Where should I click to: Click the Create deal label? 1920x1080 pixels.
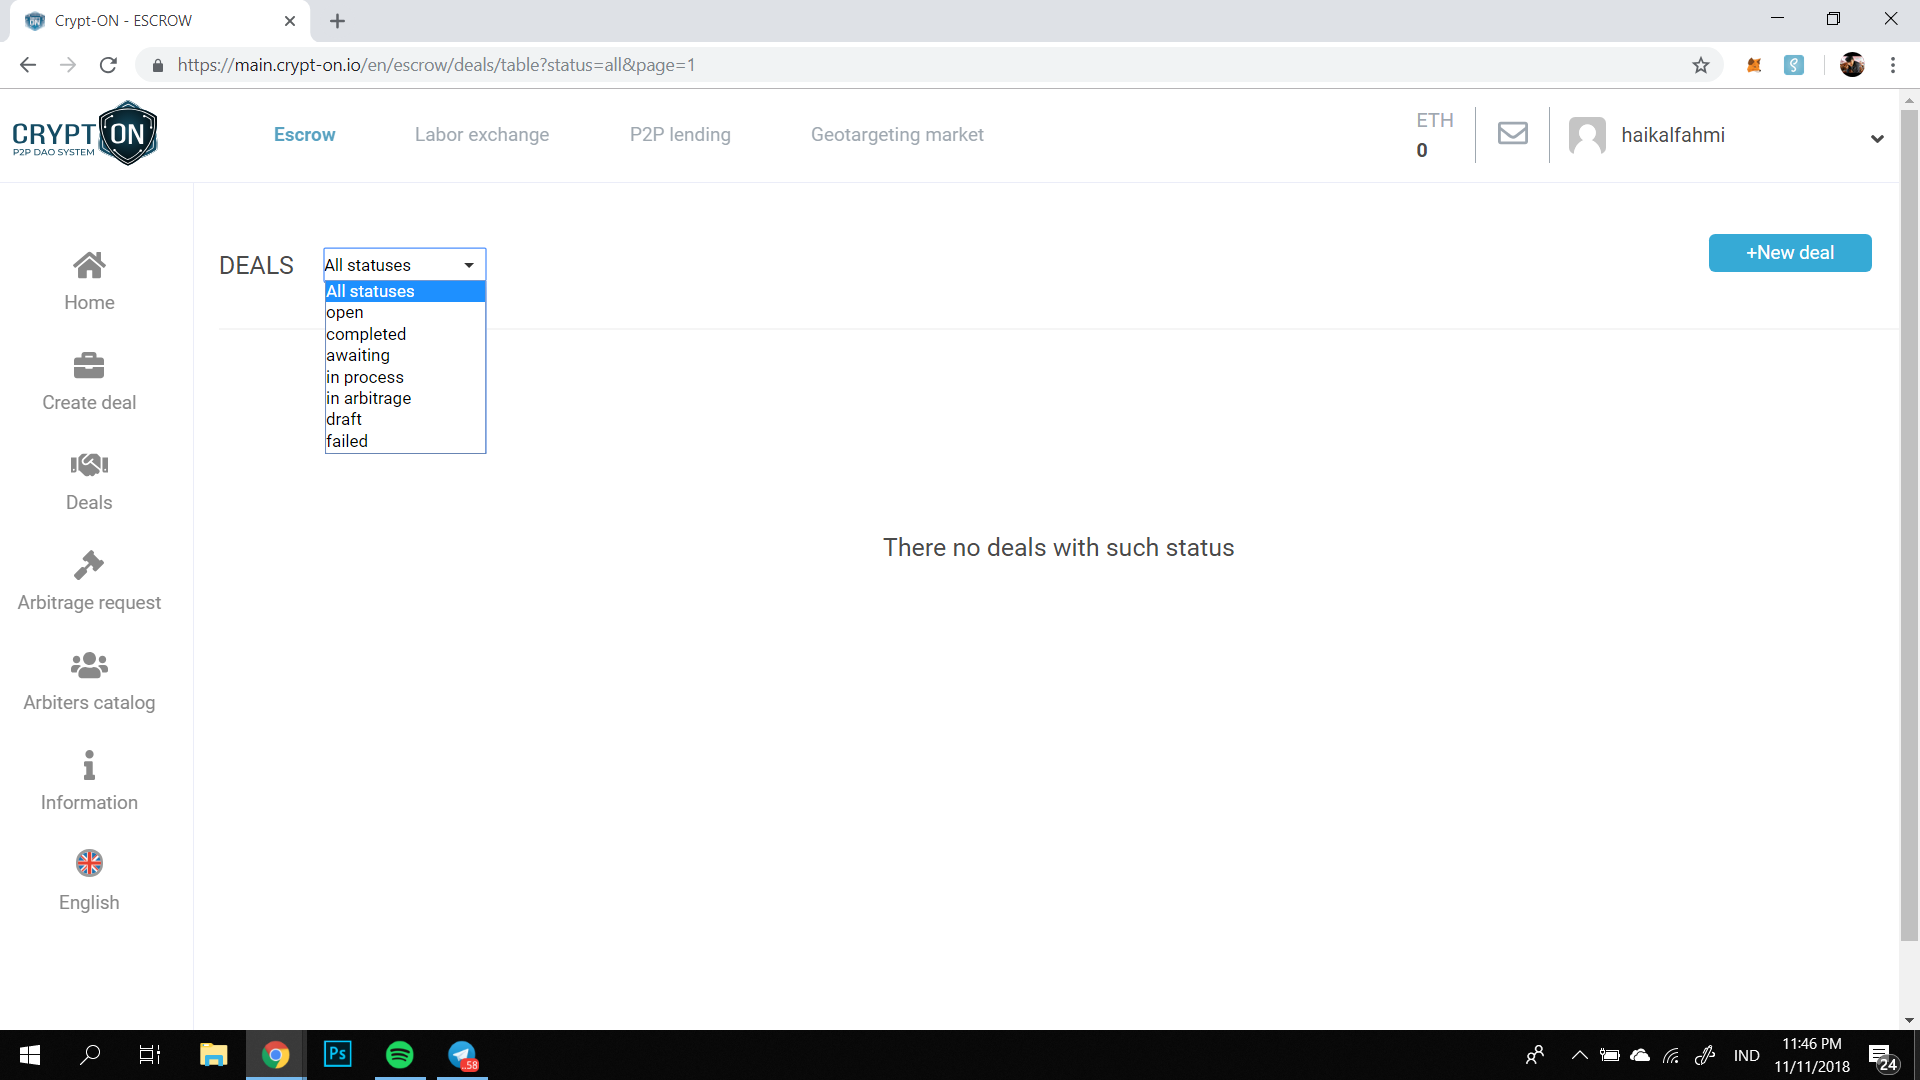[89, 402]
